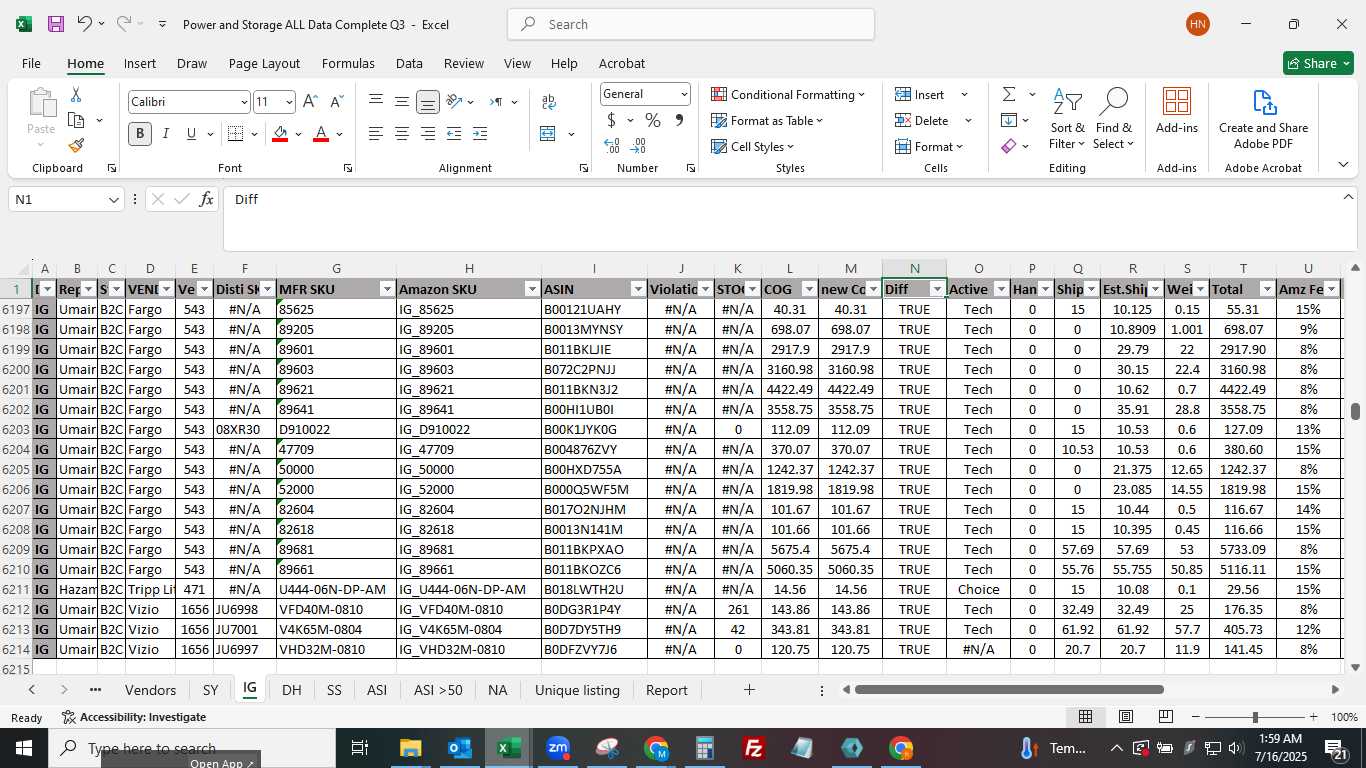Toggle Align Right for text
Viewport: 1366px width, 768px height.
(428, 134)
